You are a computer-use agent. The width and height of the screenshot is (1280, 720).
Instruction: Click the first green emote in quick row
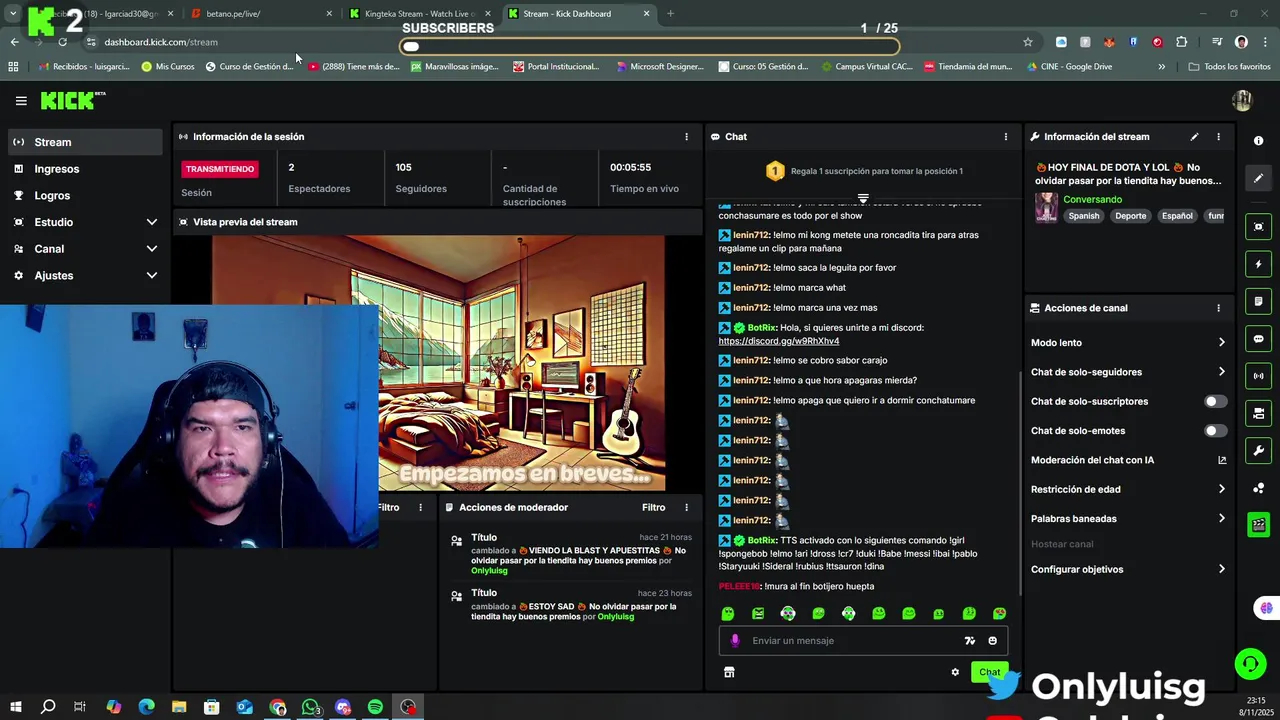pyautogui.click(x=728, y=614)
